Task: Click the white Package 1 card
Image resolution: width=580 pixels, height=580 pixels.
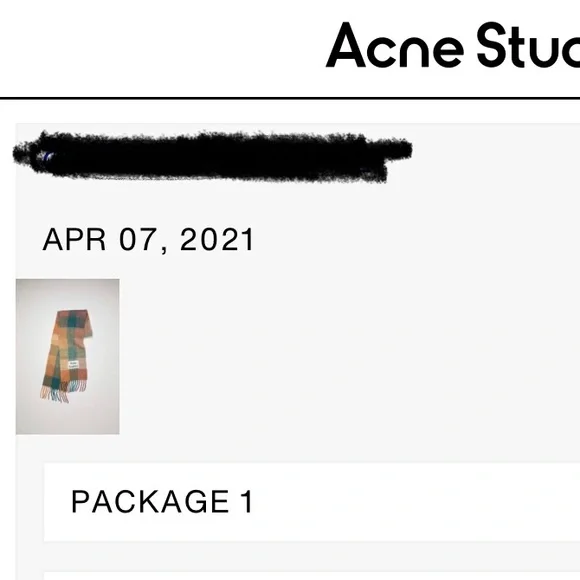Action: click(x=312, y=502)
